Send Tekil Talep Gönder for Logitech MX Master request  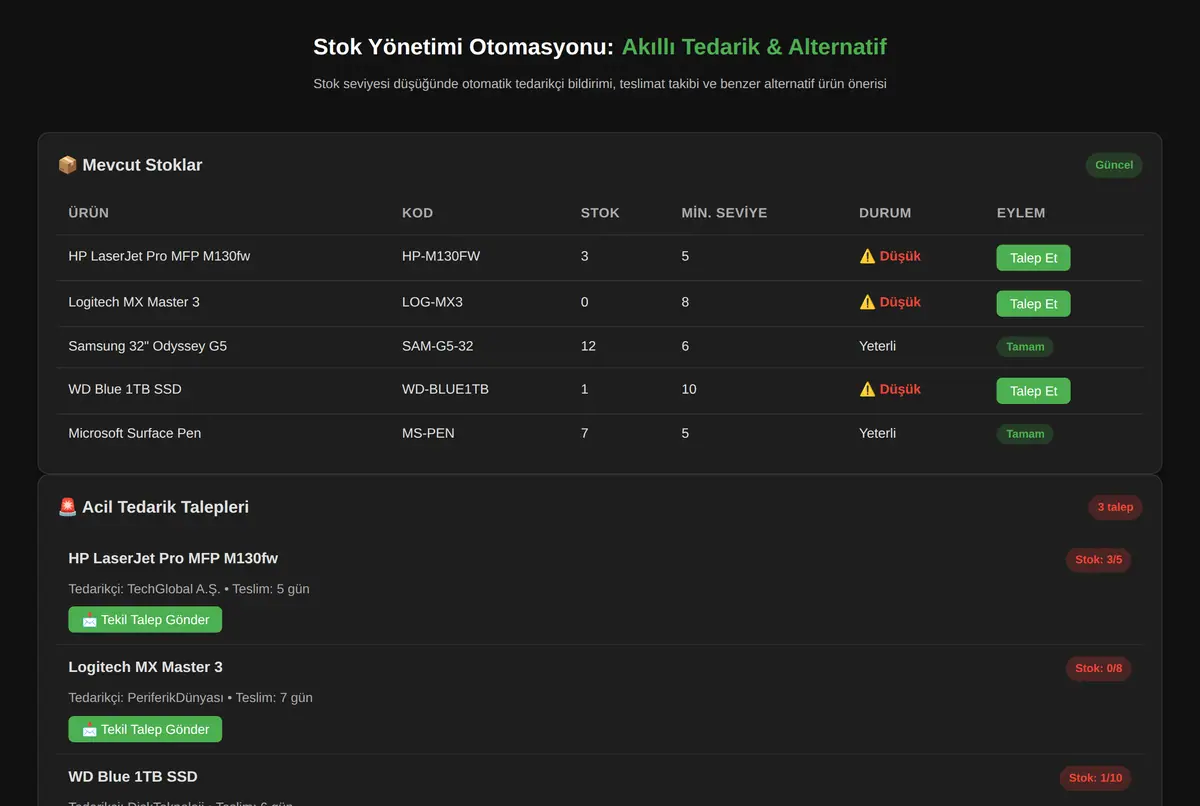[x=145, y=729]
